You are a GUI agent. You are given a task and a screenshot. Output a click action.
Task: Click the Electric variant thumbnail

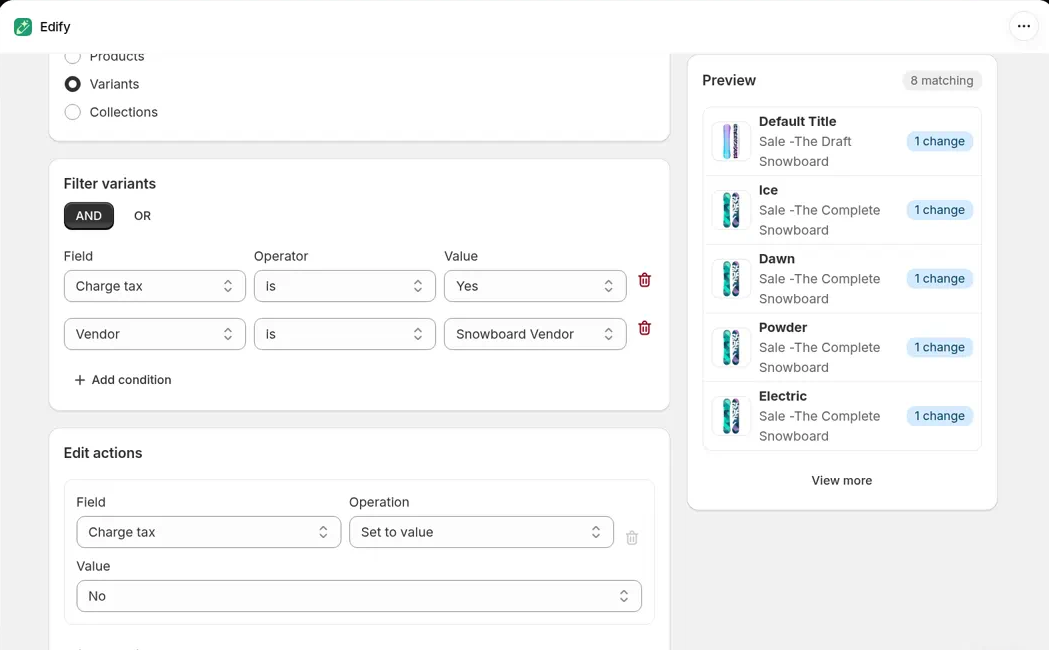click(x=731, y=416)
